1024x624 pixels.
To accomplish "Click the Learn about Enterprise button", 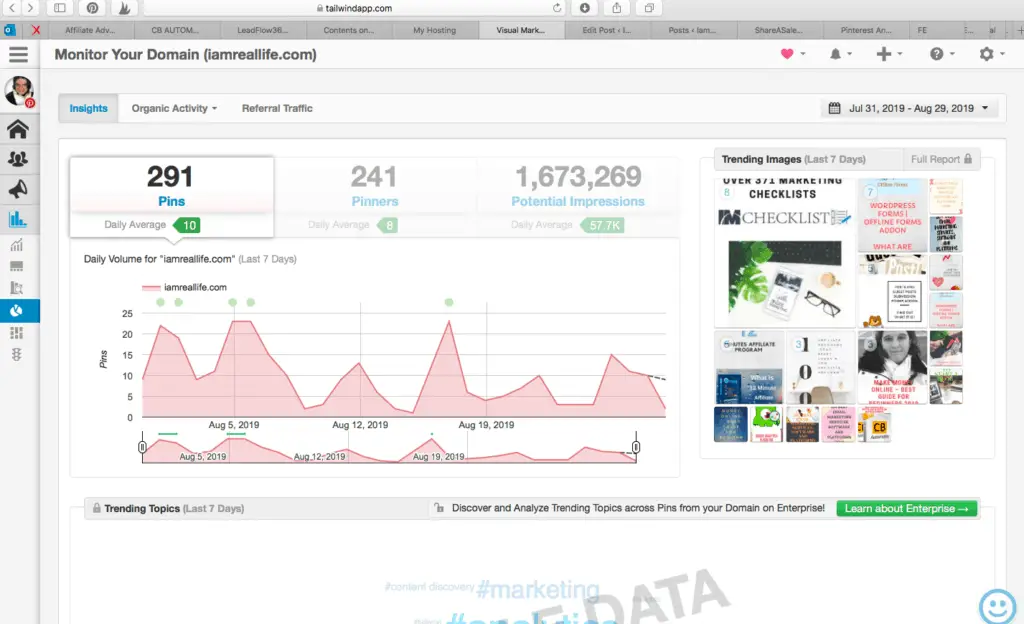I will (906, 508).
